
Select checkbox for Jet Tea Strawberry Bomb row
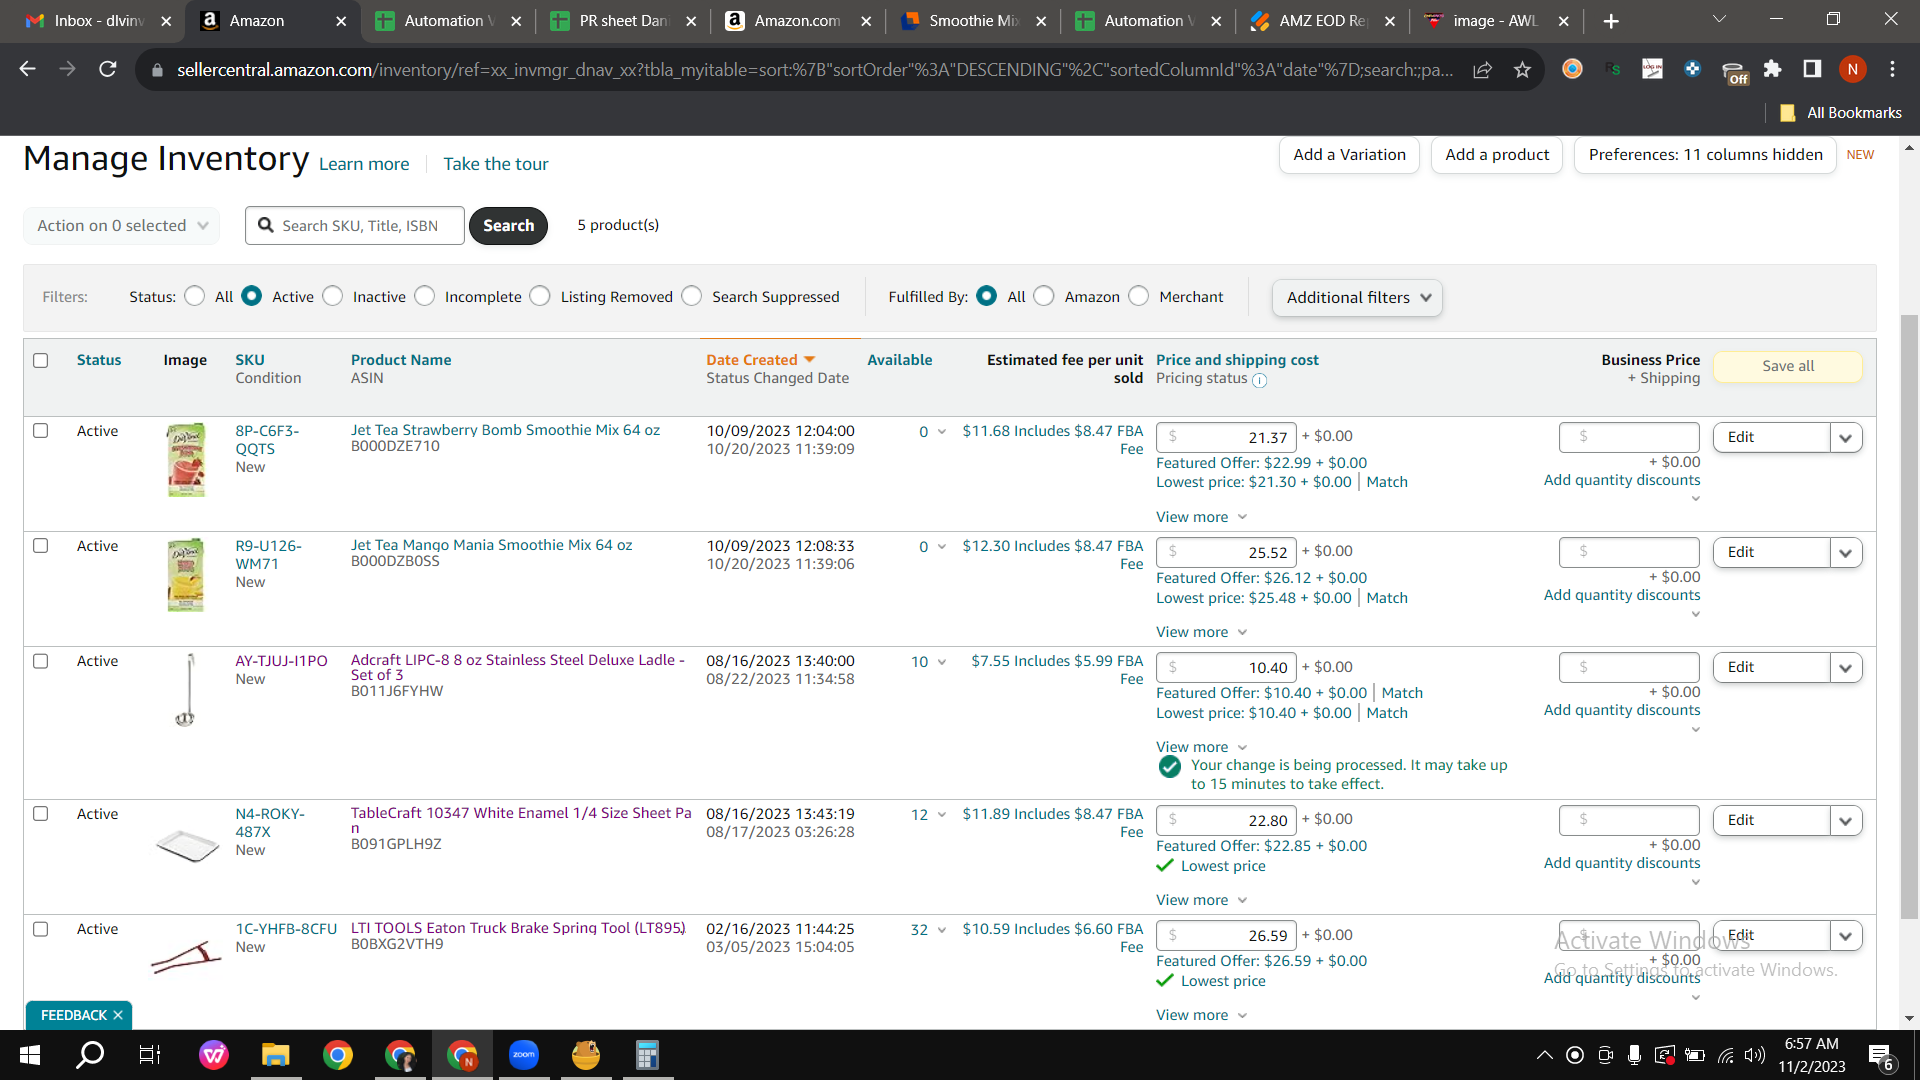coord(41,431)
